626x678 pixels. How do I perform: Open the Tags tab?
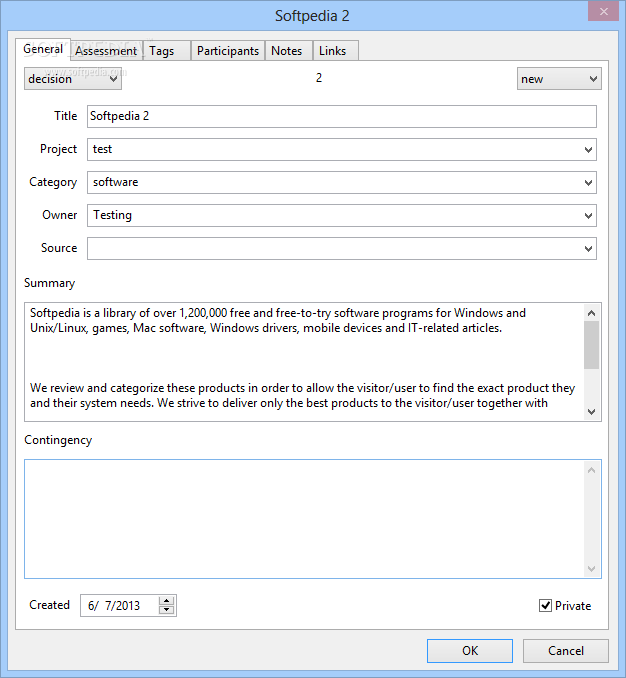coord(166,51)
